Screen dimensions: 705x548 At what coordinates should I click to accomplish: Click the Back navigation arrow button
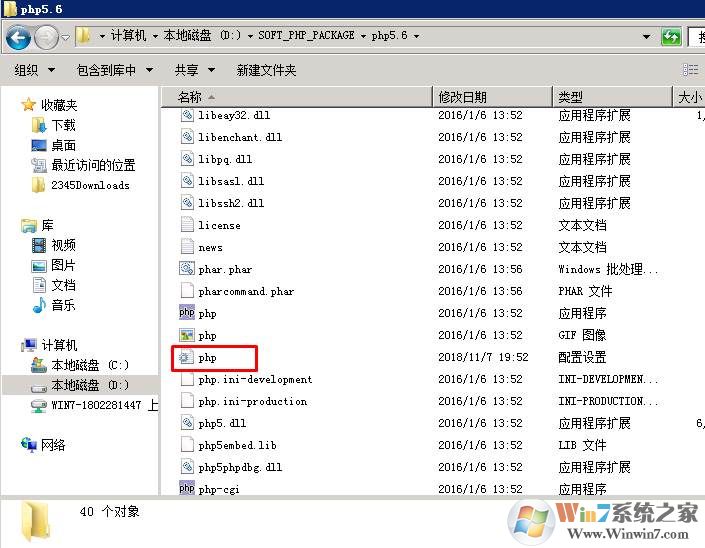pos(18,37)
